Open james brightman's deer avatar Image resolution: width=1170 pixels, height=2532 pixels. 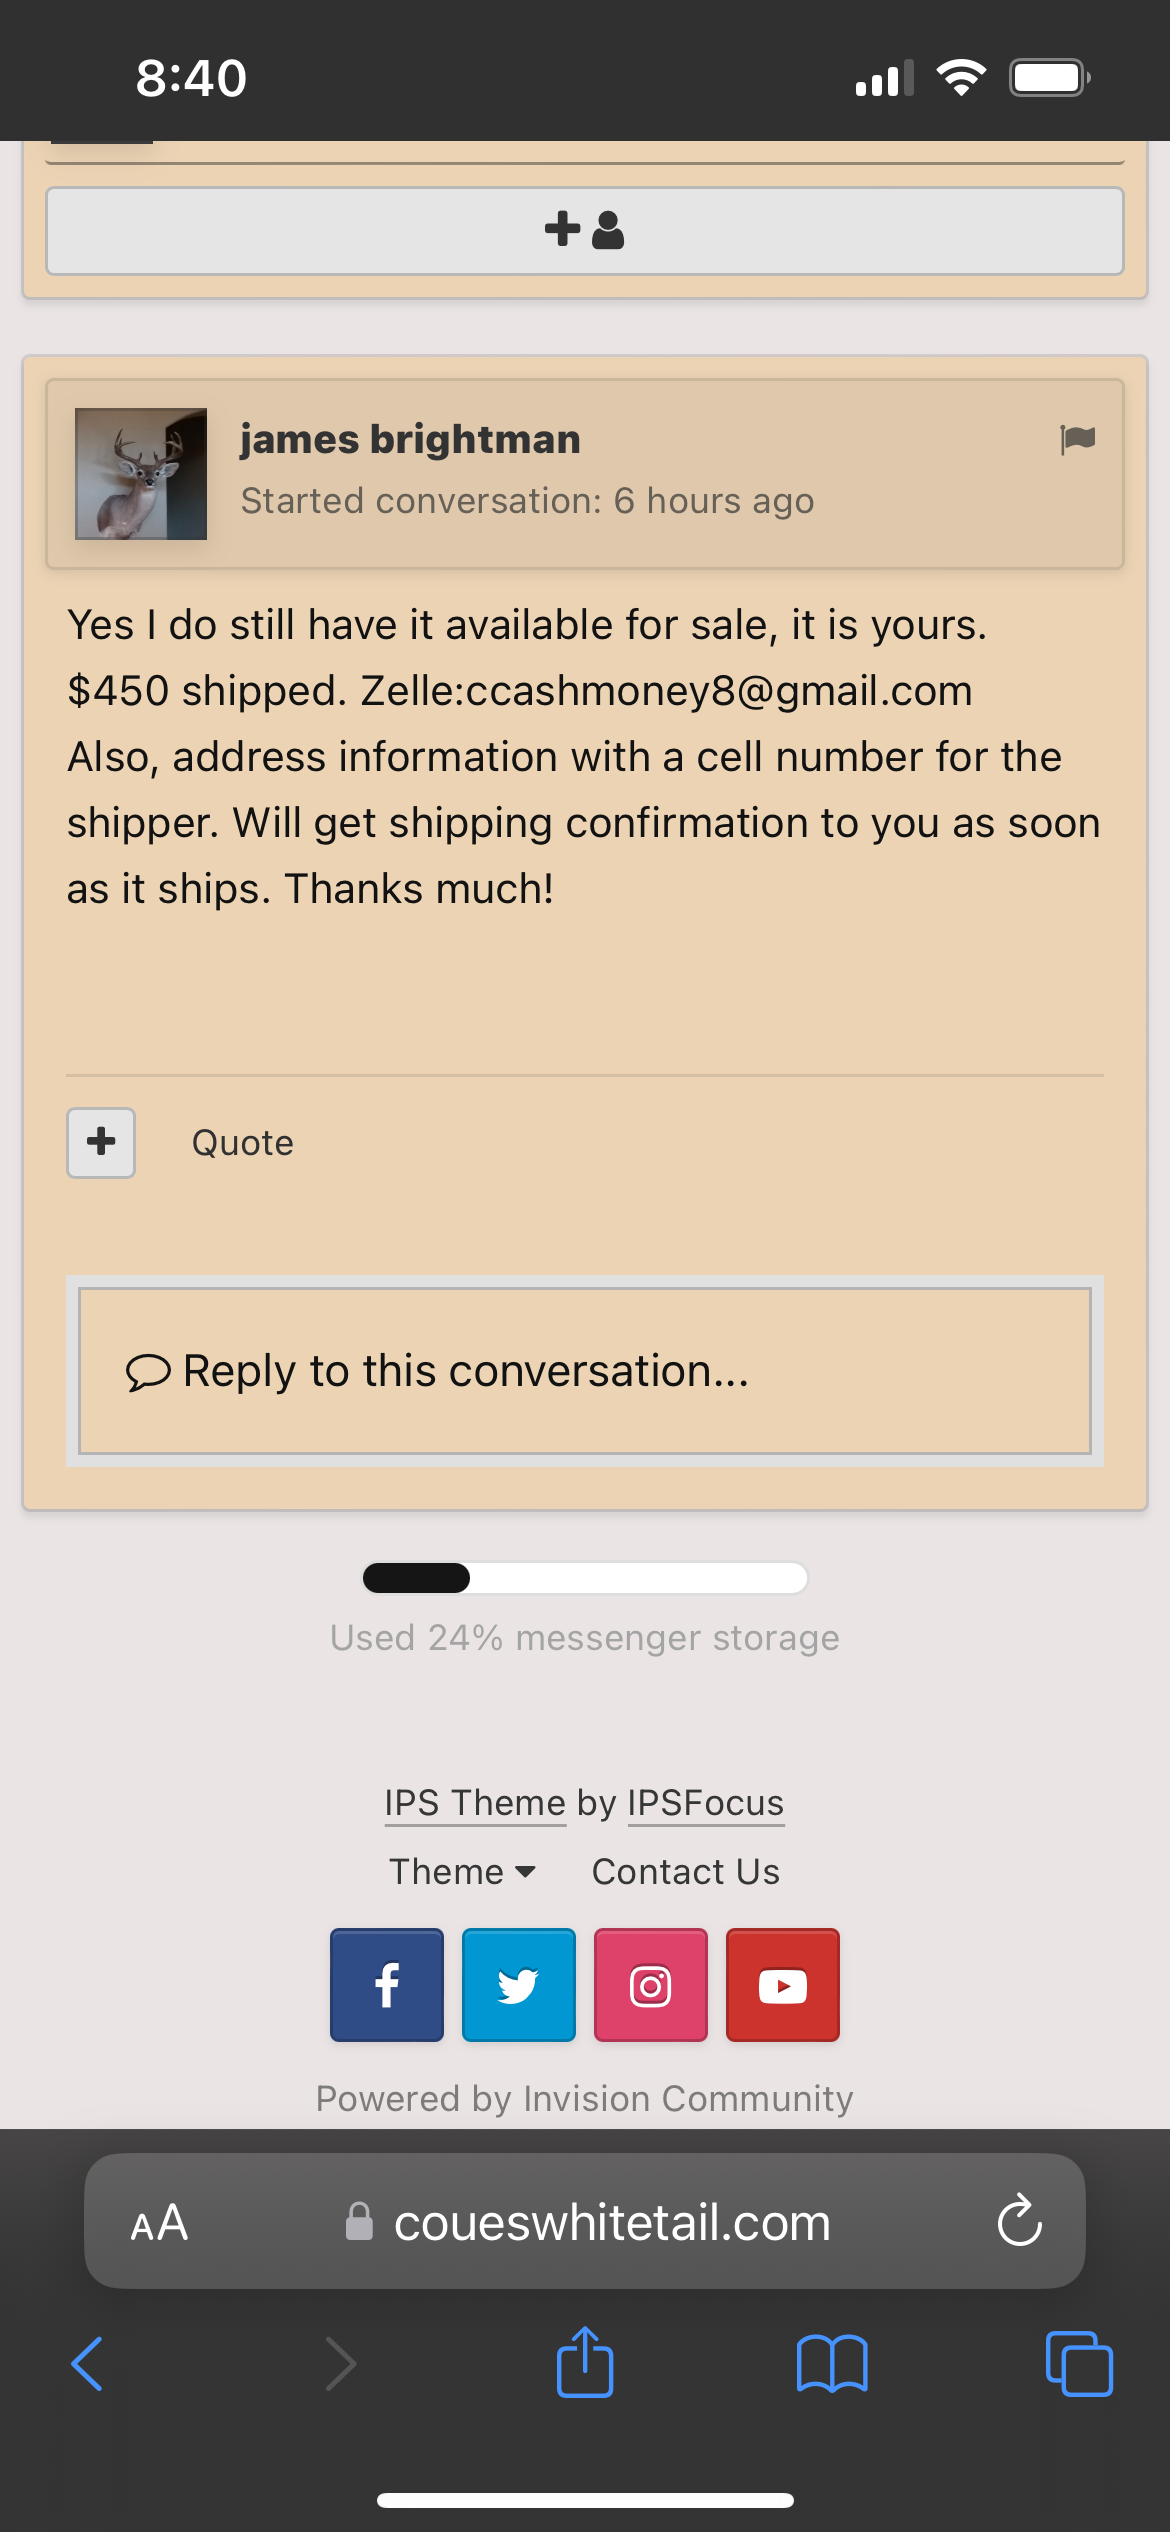(141, 474)
